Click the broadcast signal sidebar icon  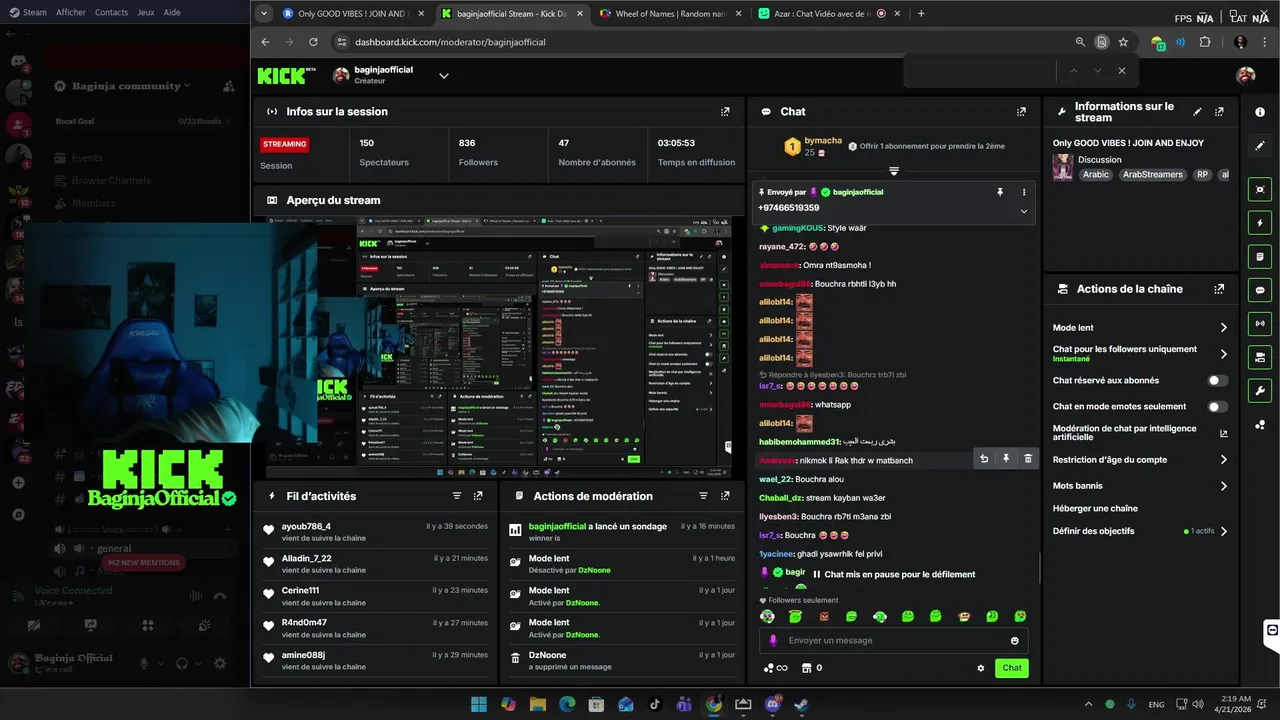[x=1260, y=323]
